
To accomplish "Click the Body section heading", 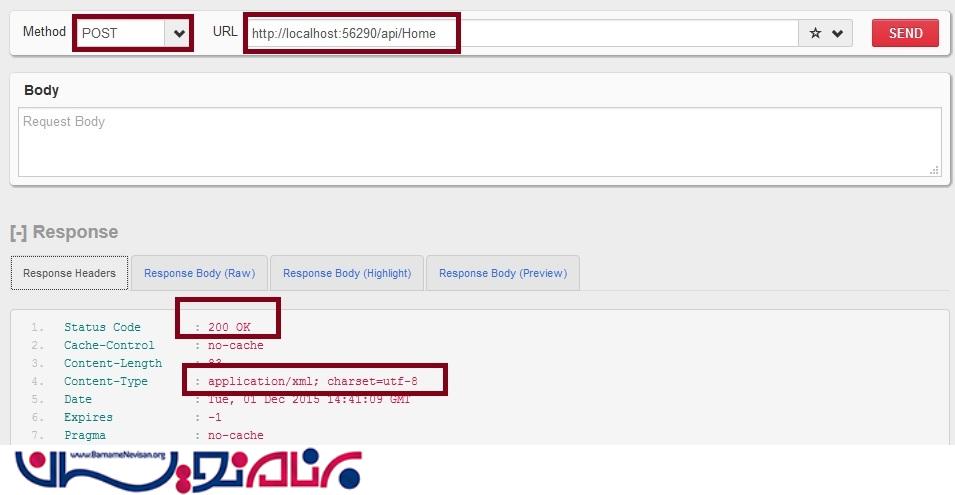I will 41,90.
